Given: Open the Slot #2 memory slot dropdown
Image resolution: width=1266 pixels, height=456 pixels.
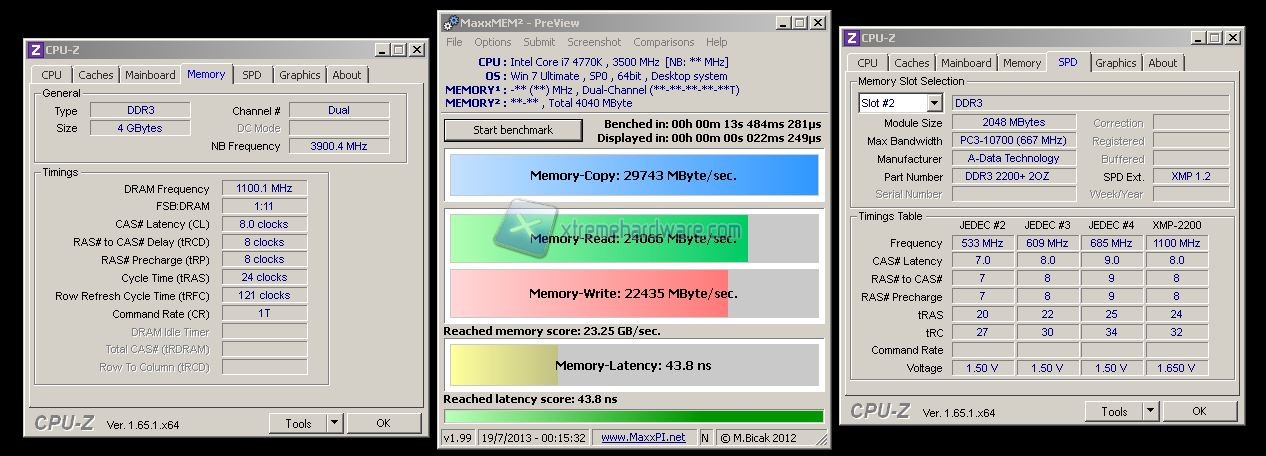Looking at the screenshot, I should point(933,103).
